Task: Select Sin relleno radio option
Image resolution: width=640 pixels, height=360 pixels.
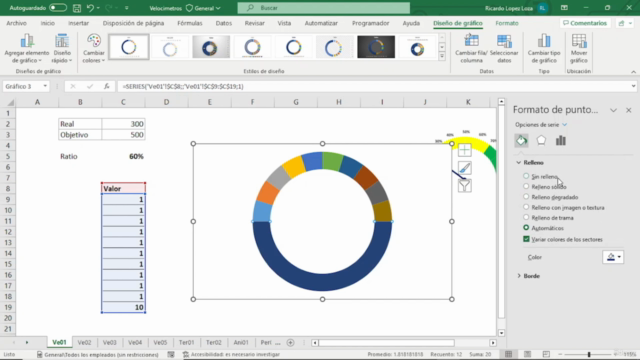Action: 526,176
